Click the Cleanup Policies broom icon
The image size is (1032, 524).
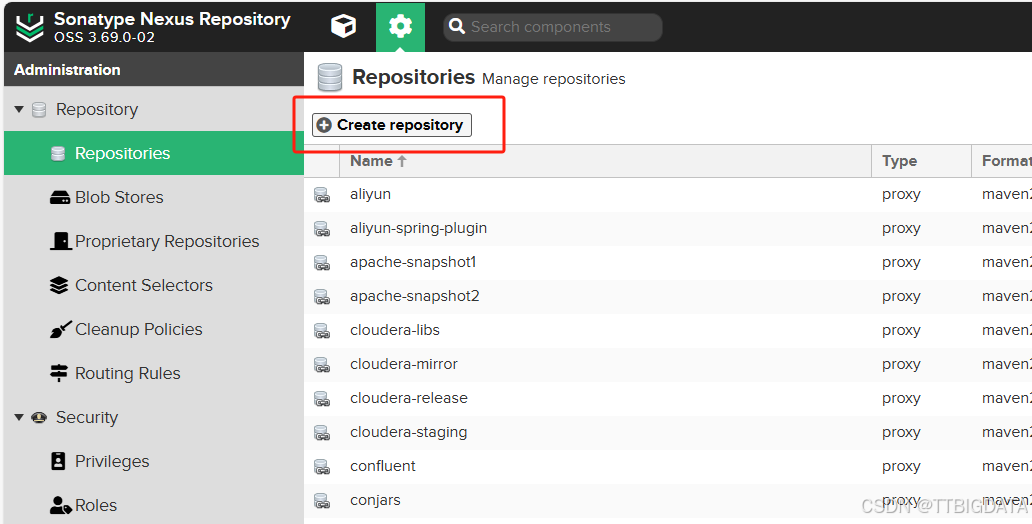[x=61, y=329]
